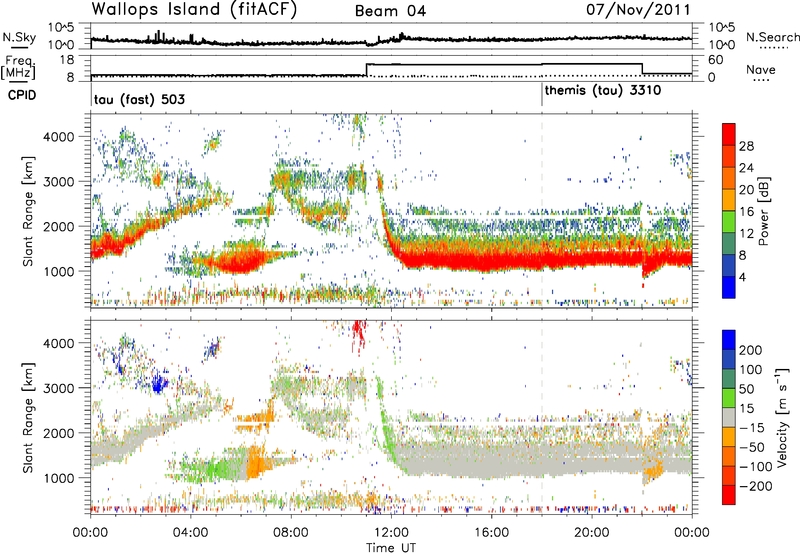Screen dimensions: 800x554
Task: Click the 'Beam 04' label
Action: coord(390,11)
